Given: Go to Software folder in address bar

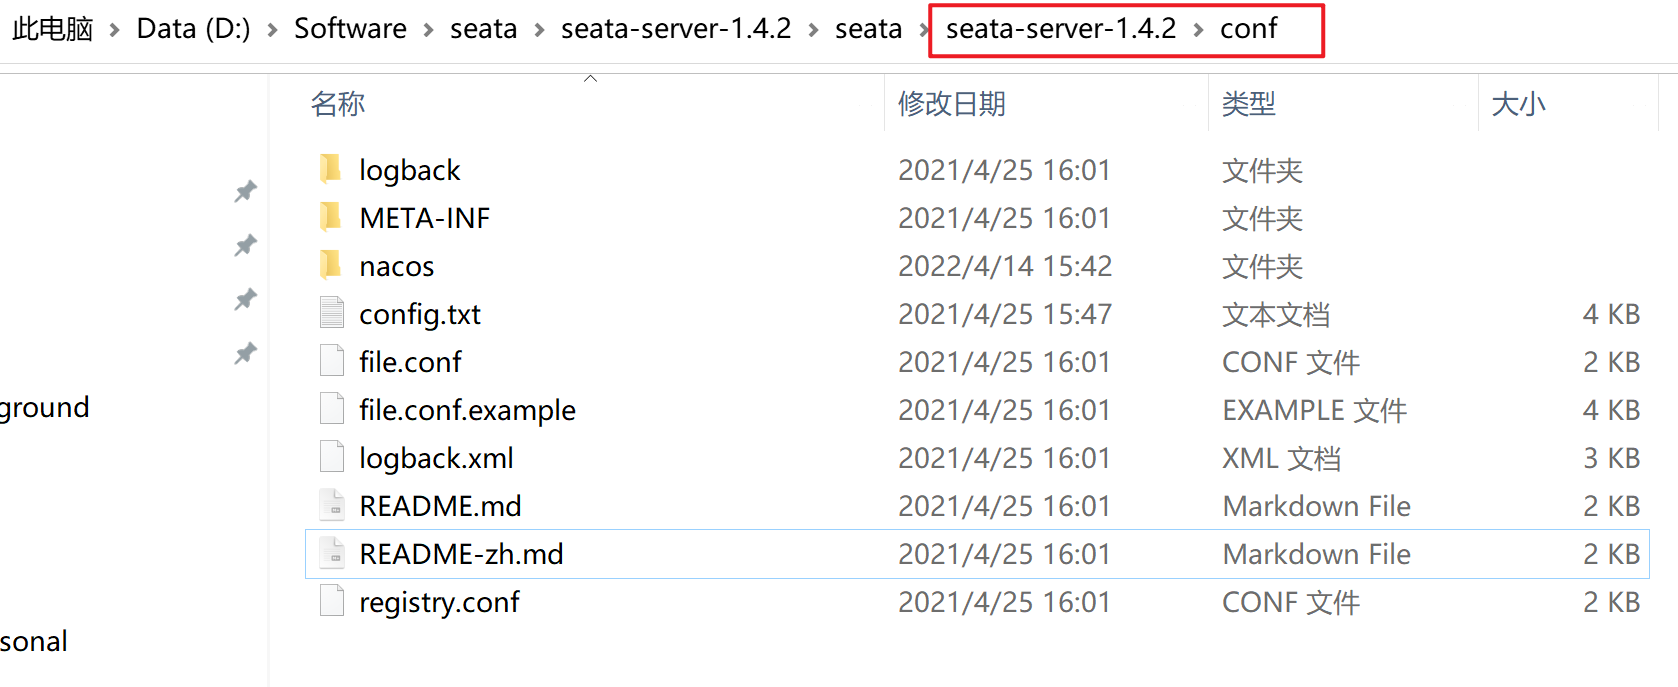Looking at the screenshot, I should tap(350, 29).
